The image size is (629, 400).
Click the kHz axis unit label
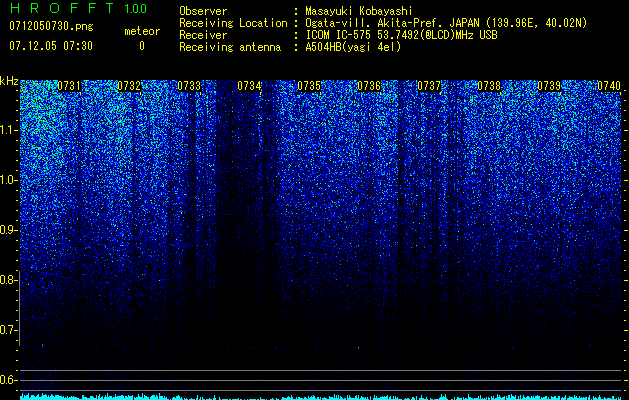tap(9, 81)
